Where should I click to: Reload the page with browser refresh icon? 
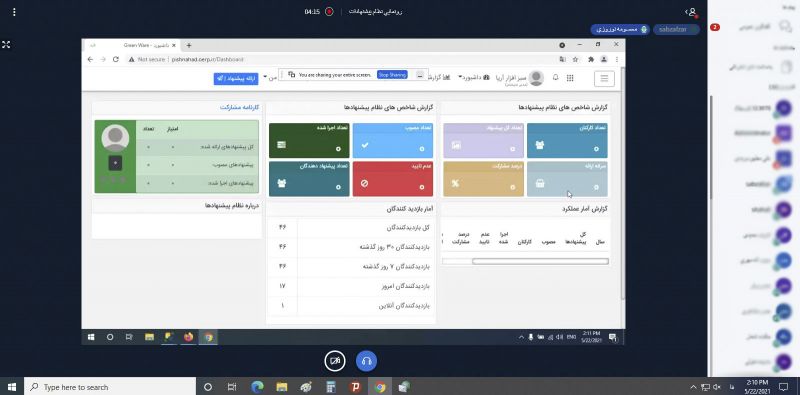[116, 59]
